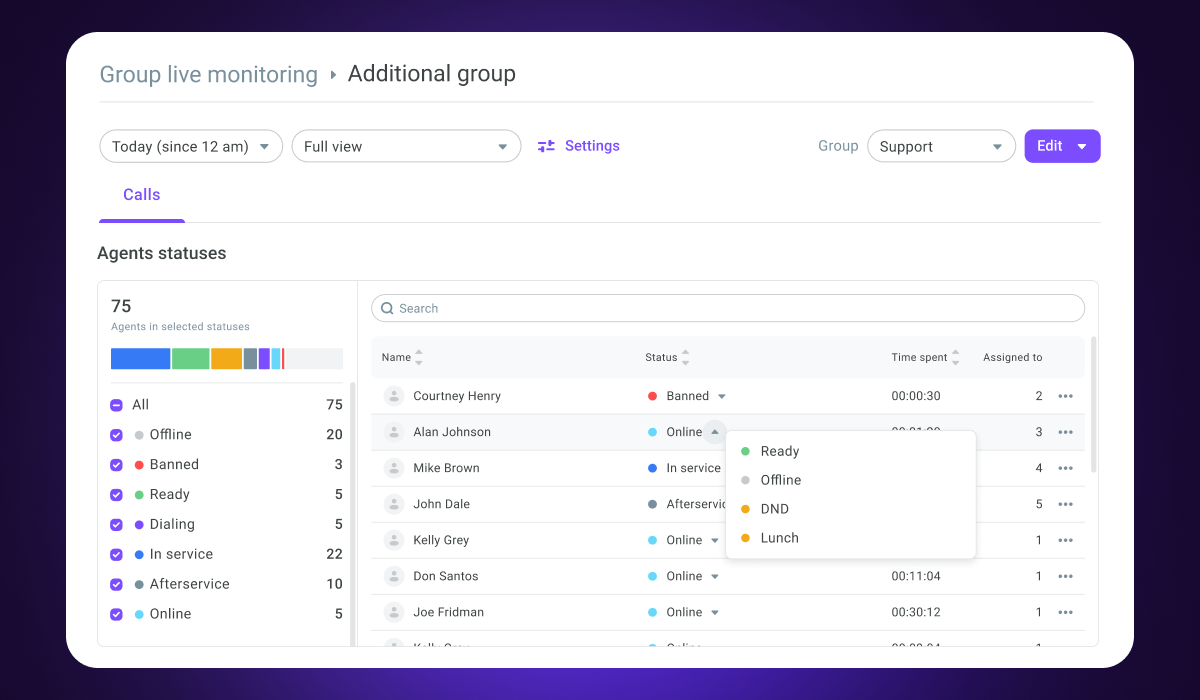1200x700 pixels.
Task: Open more options for Joe Fridman row
Action: 1065,612
